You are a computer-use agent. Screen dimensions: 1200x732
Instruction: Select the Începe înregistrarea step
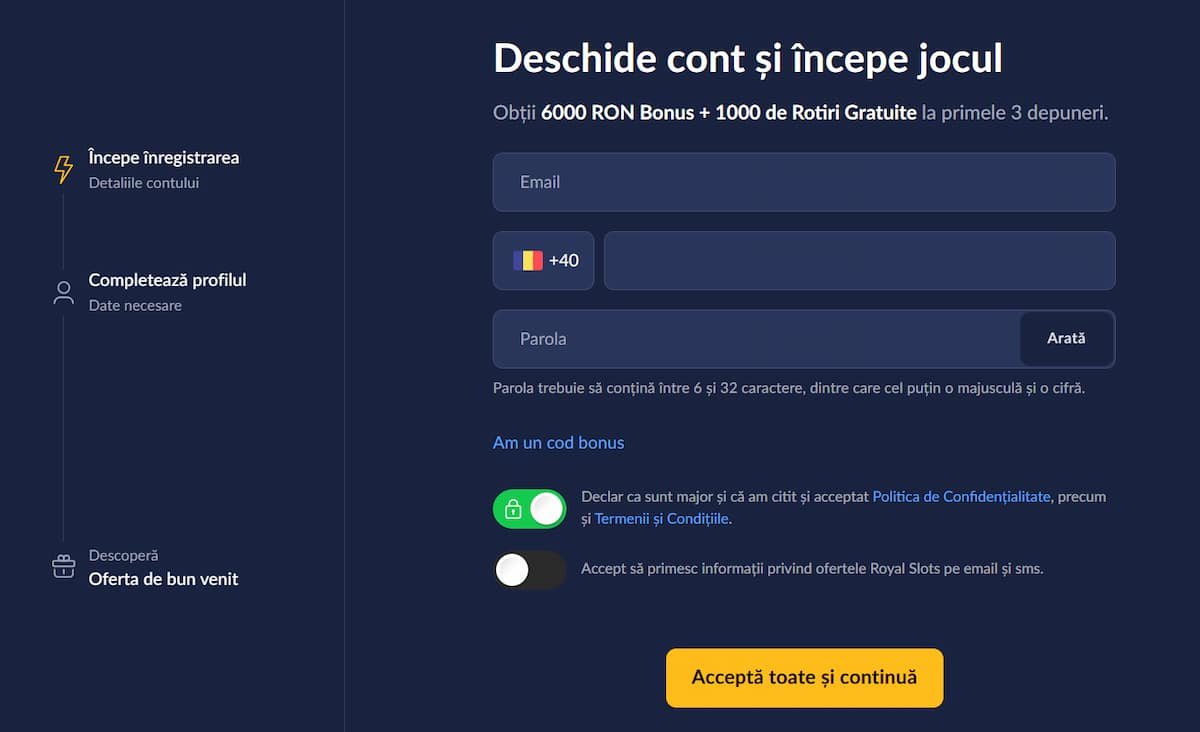click(164, 158)
